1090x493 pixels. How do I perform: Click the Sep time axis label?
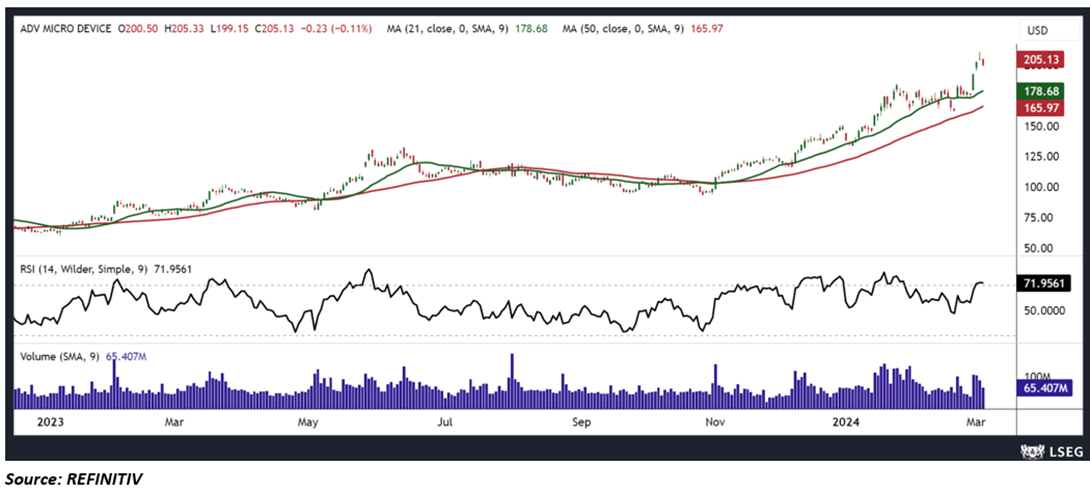[x=581, y=421]
